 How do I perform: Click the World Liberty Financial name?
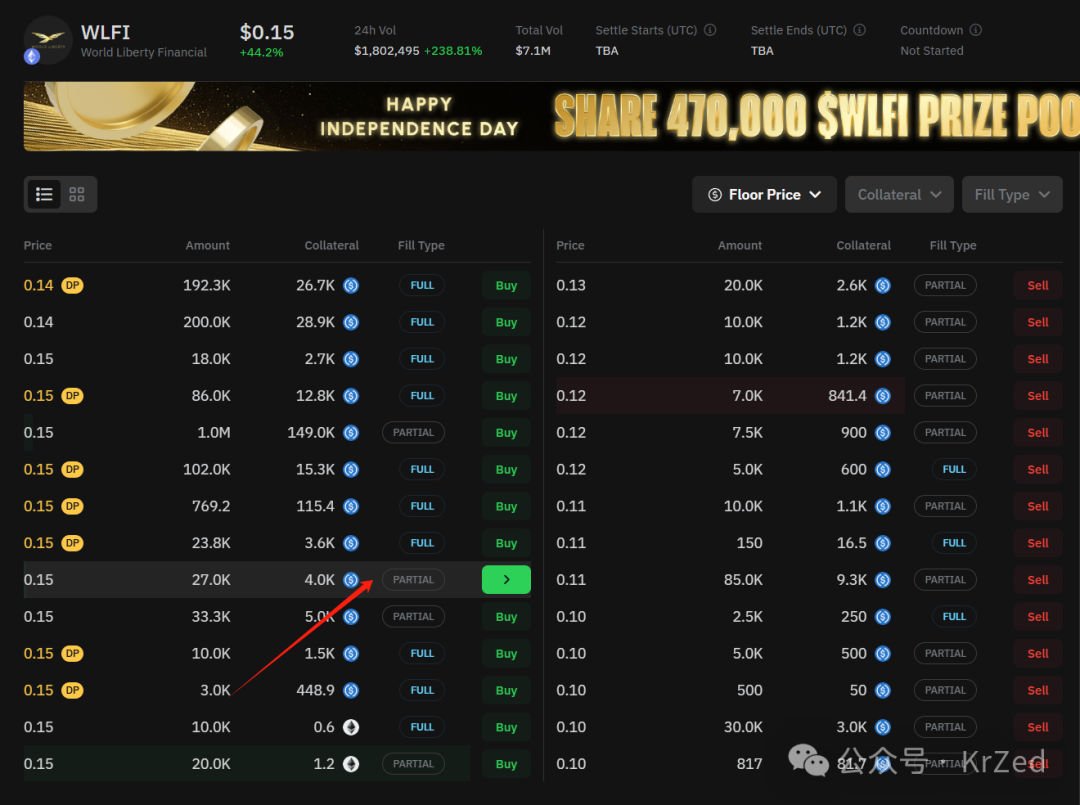pyautogui.click(x=143, y=52)
